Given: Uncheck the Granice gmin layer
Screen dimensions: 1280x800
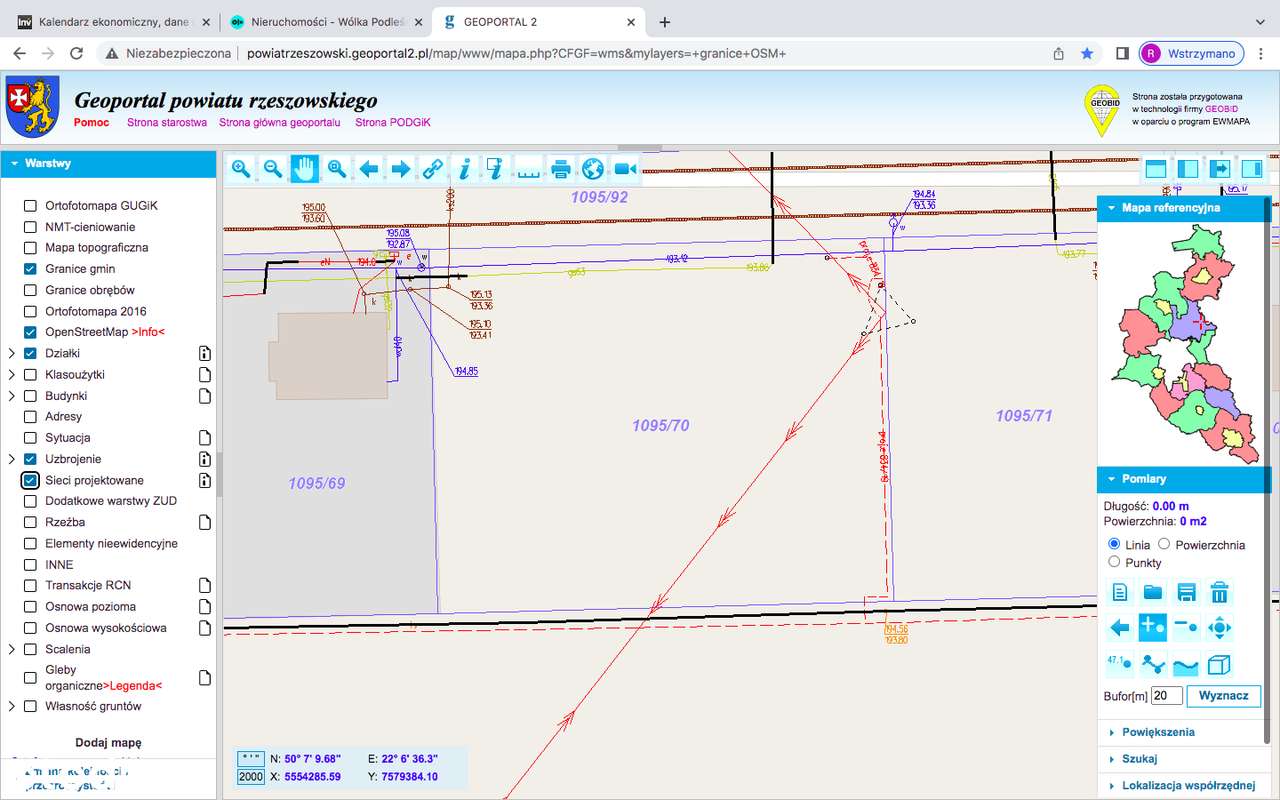Looking at the screenshot, I should tap(30, 269).
